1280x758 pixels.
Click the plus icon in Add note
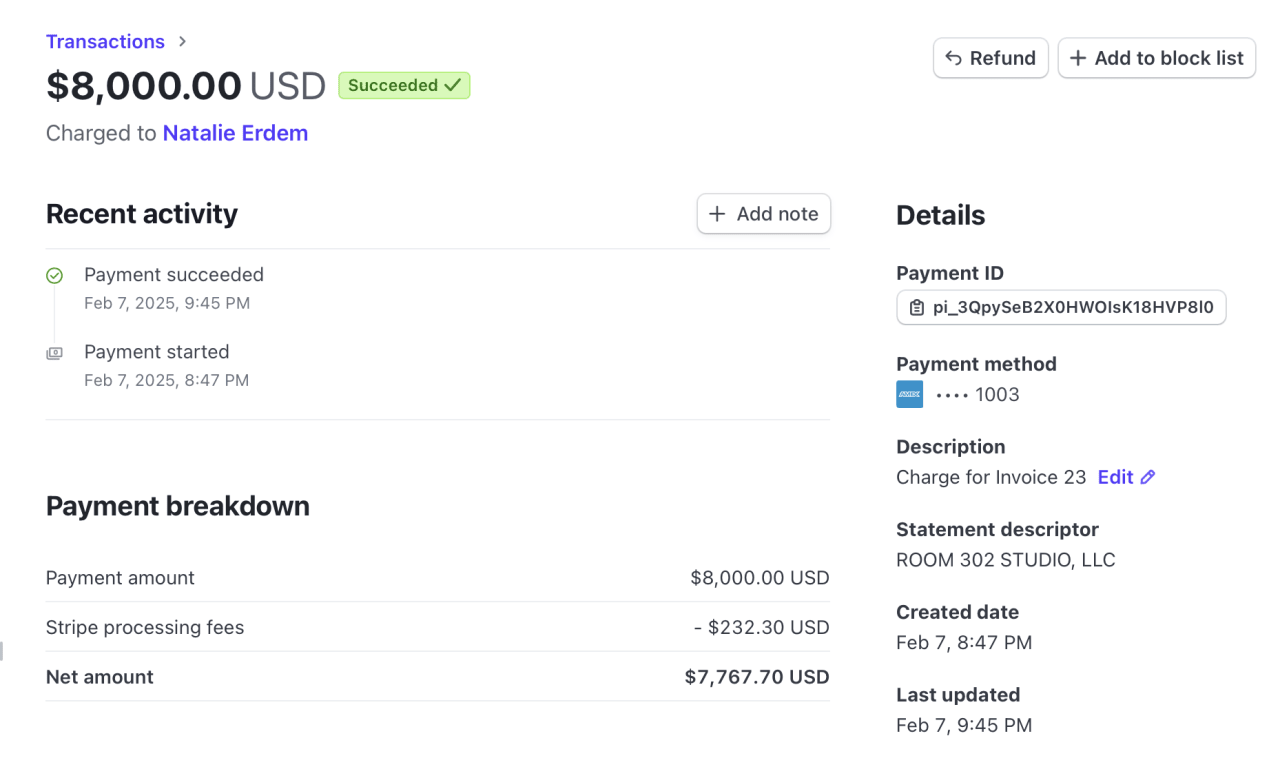point(716,213)
